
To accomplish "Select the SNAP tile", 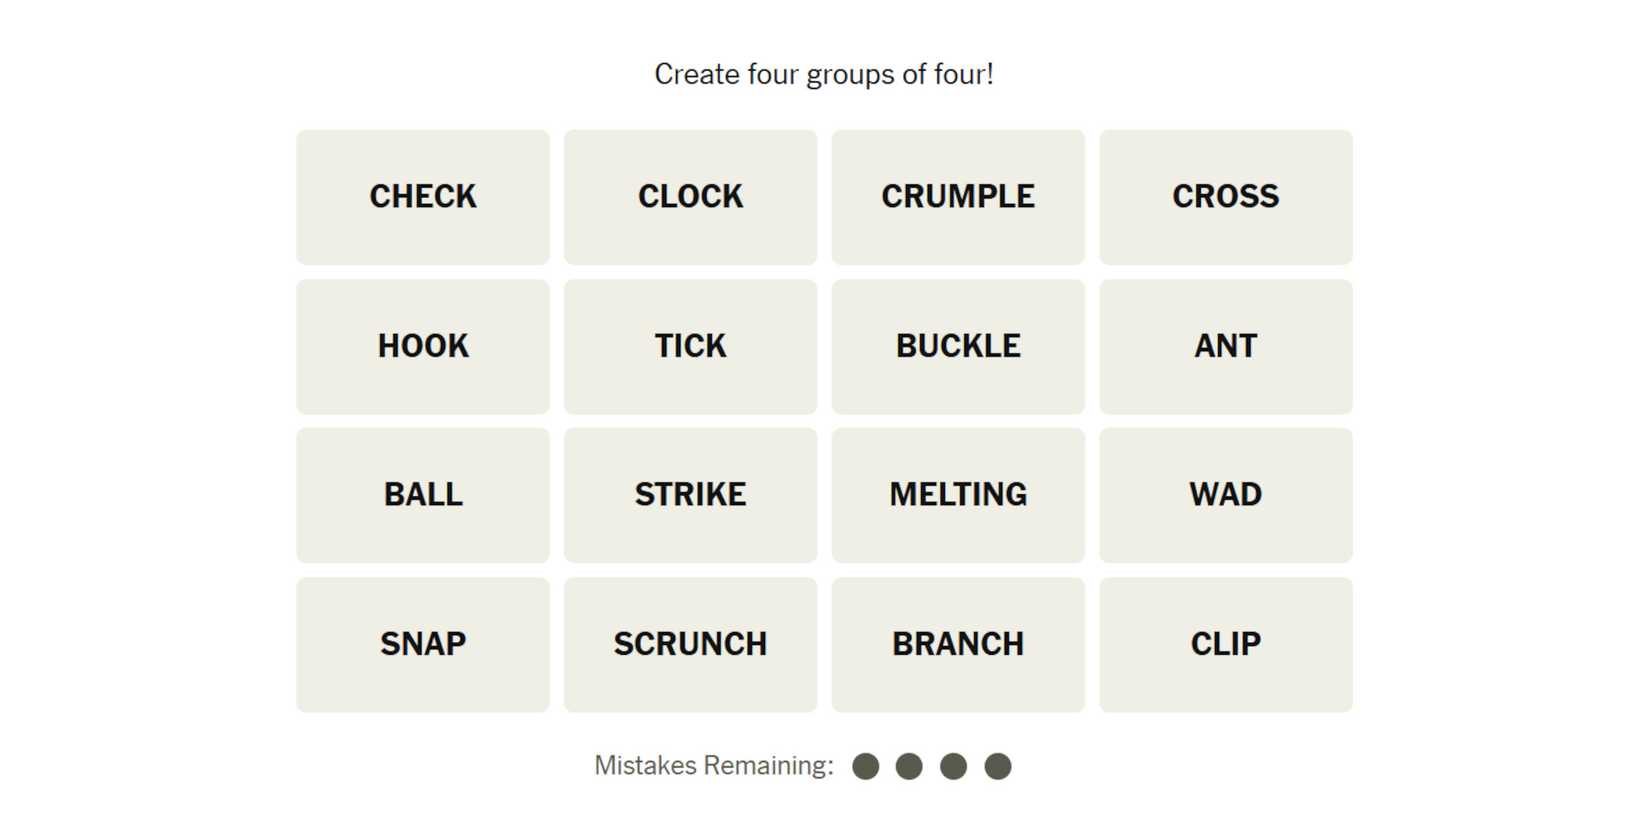I will point(422,644).
